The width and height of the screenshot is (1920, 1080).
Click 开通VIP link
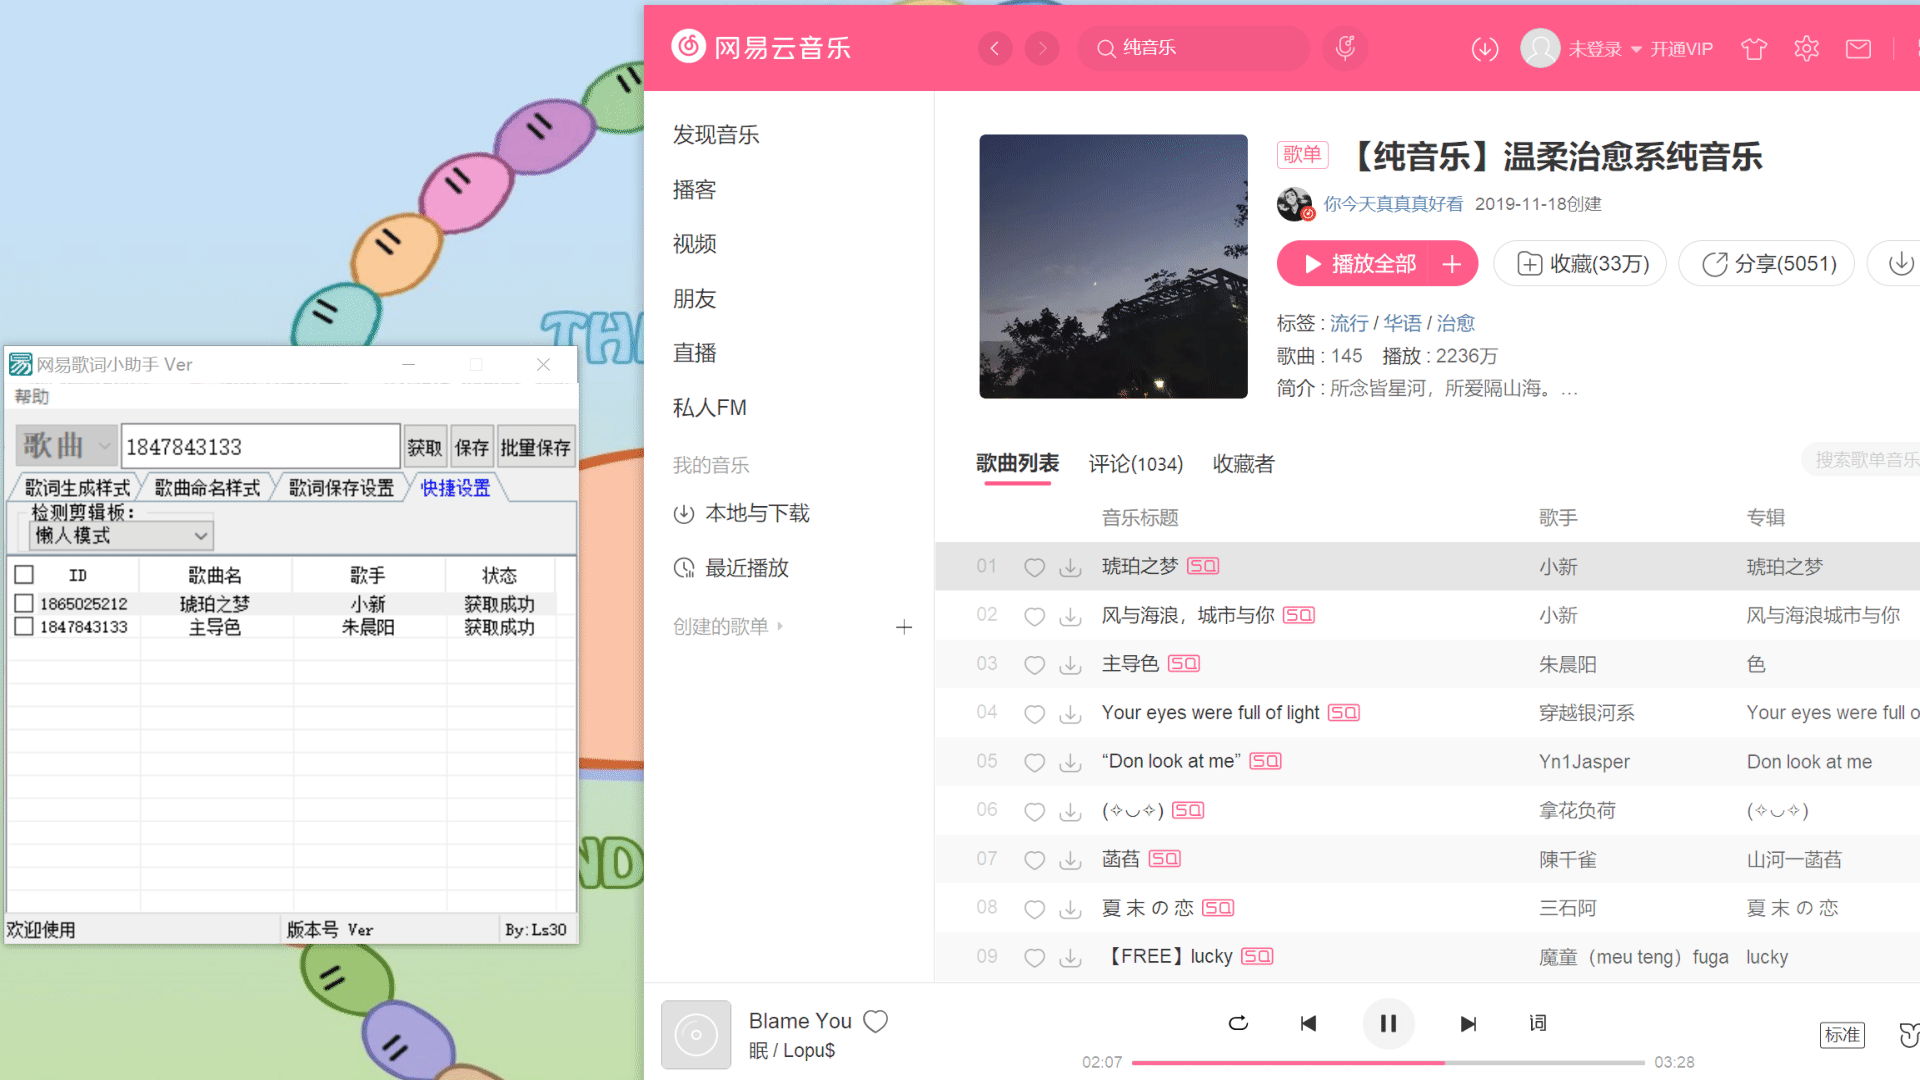[x=1681, y=49]
